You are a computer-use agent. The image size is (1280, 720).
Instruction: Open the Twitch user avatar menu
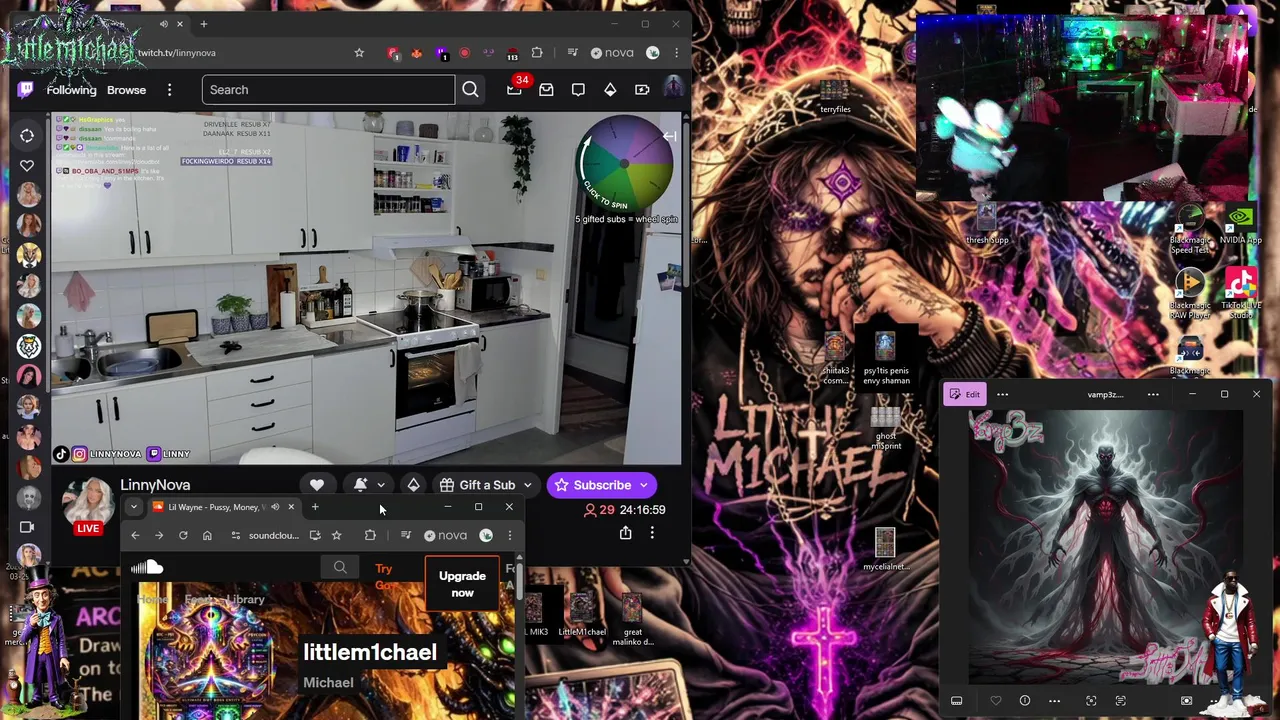[x=673, y=90]
